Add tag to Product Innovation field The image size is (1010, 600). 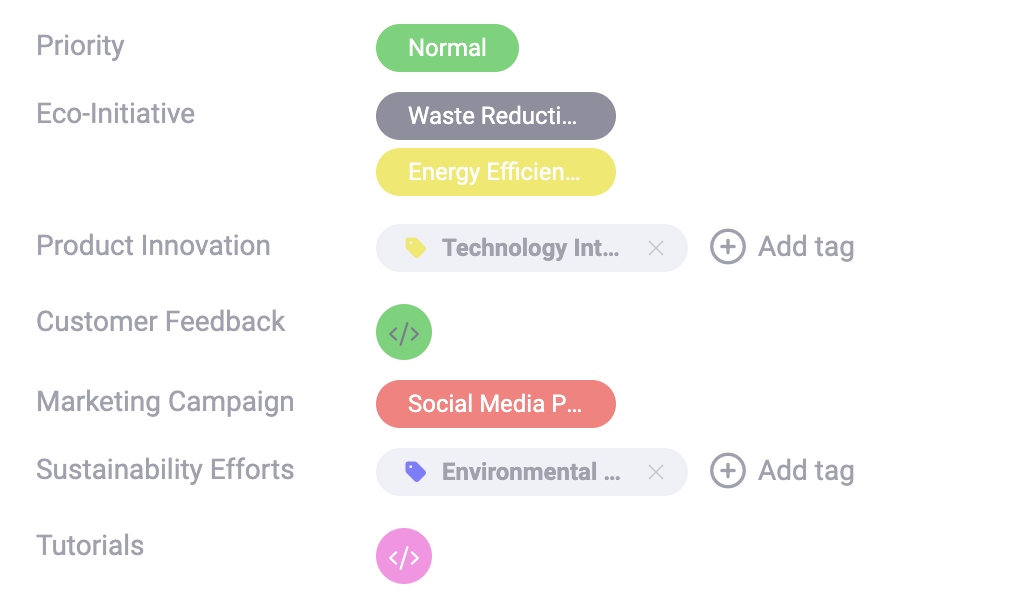pyautogui.click(x=805, y=247)
